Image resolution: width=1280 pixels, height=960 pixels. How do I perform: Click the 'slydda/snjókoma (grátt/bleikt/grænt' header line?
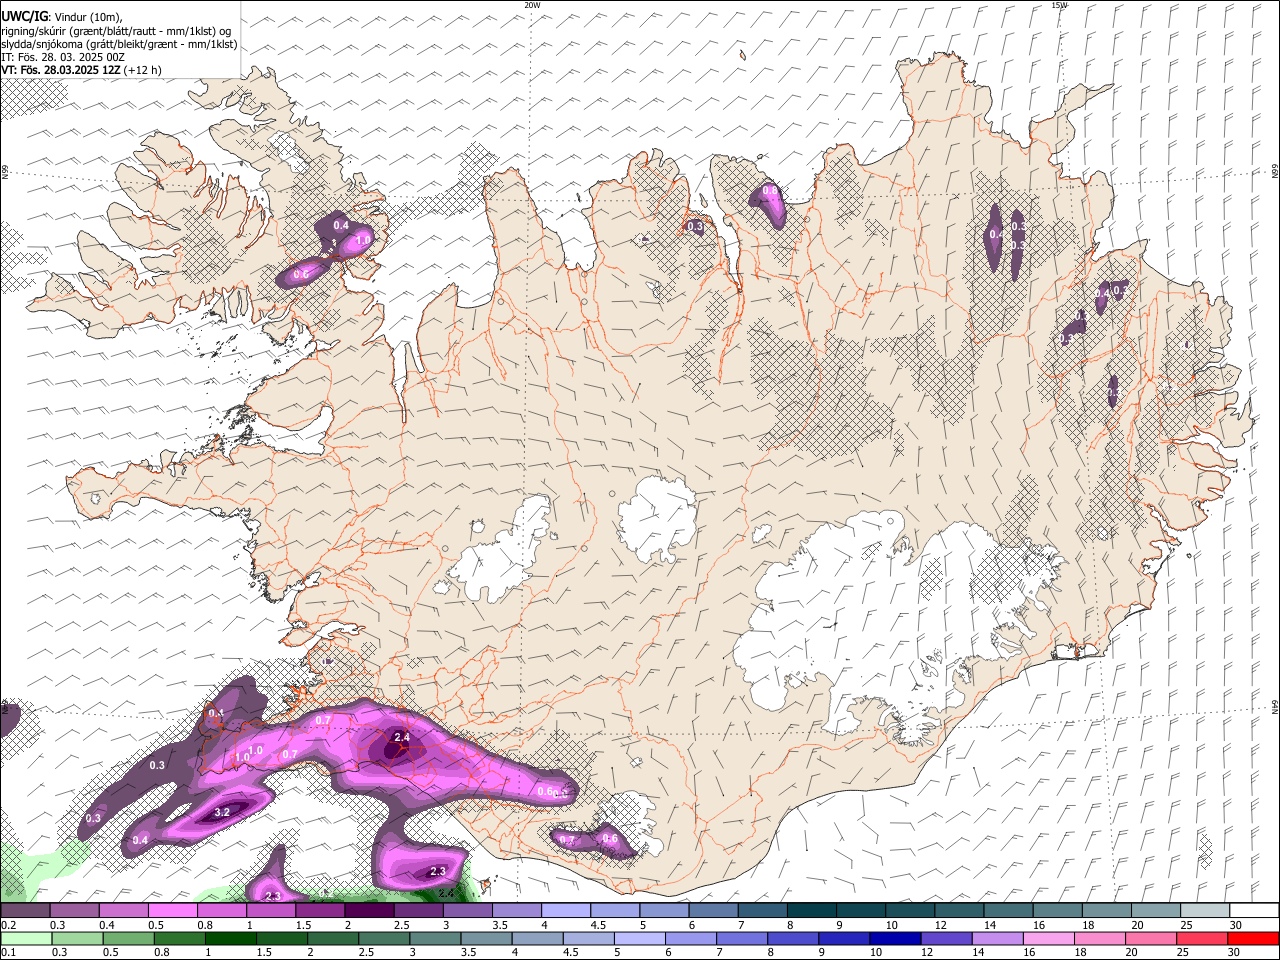tap(119, 44)
